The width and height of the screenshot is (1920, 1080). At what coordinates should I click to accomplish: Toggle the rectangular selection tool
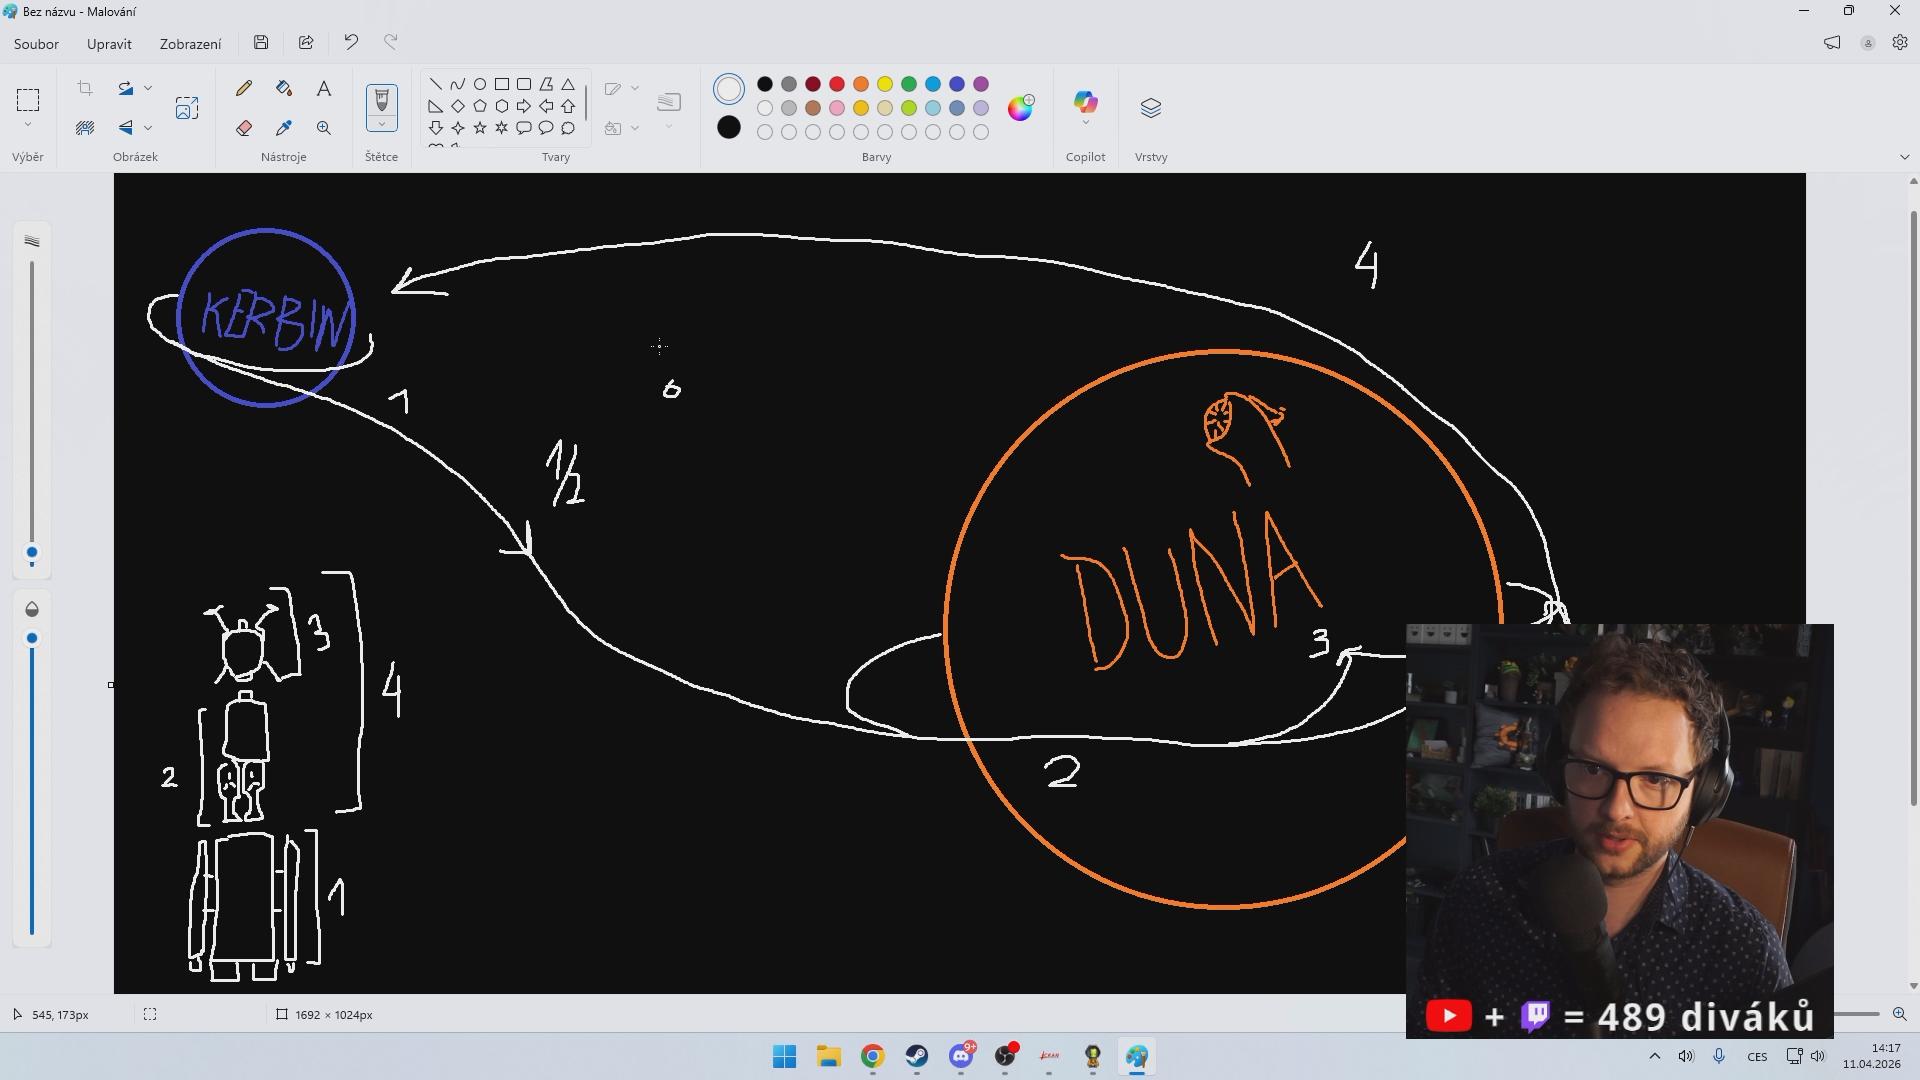click(28, 99)
